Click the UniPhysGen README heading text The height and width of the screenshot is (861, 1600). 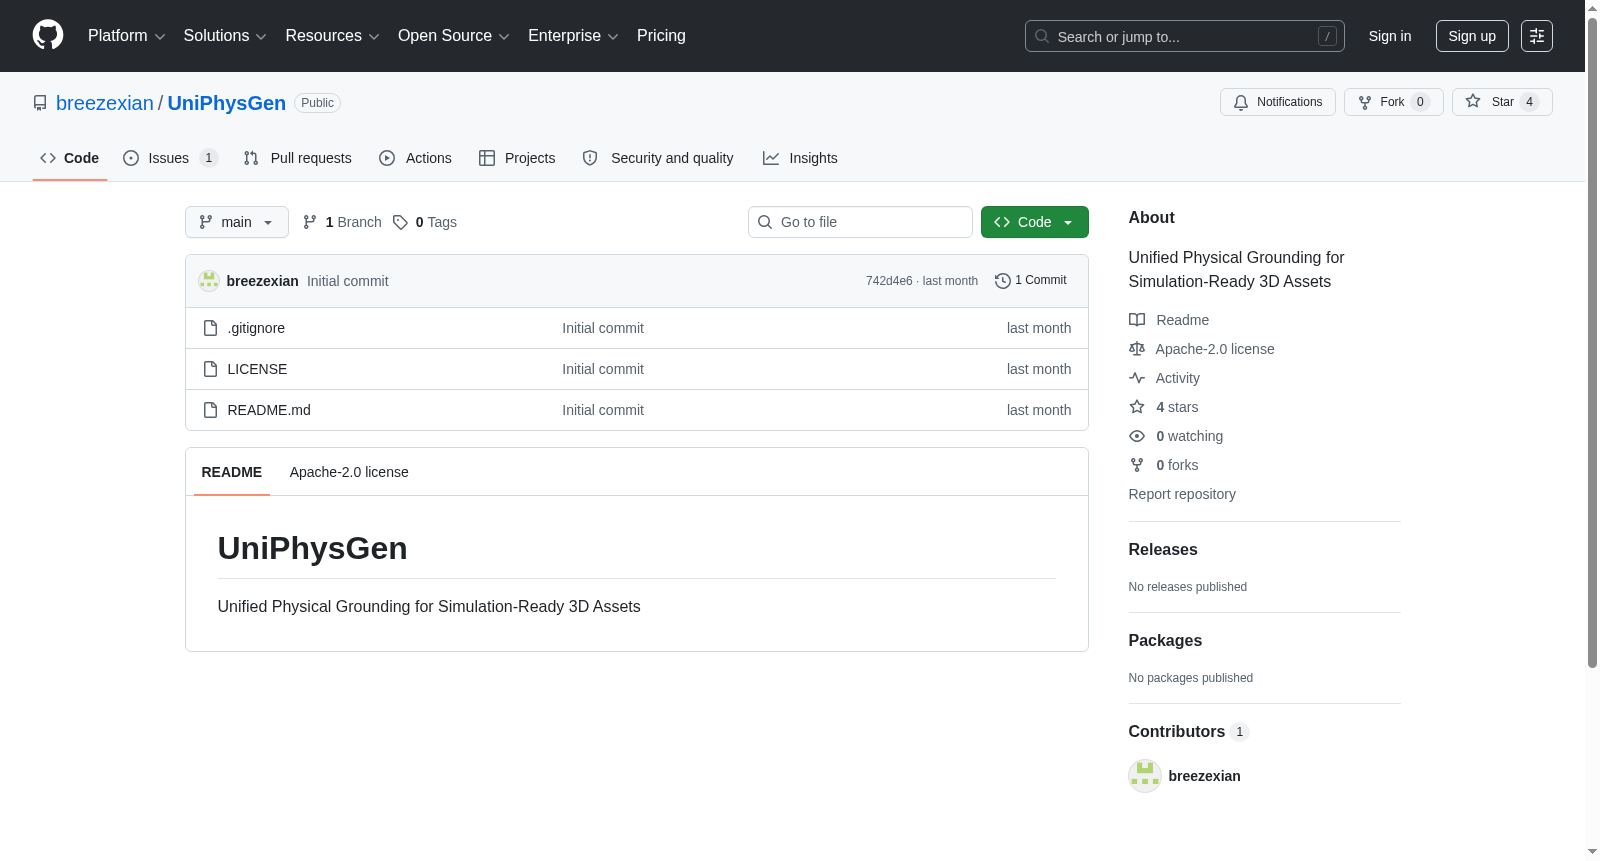point(312,548)
